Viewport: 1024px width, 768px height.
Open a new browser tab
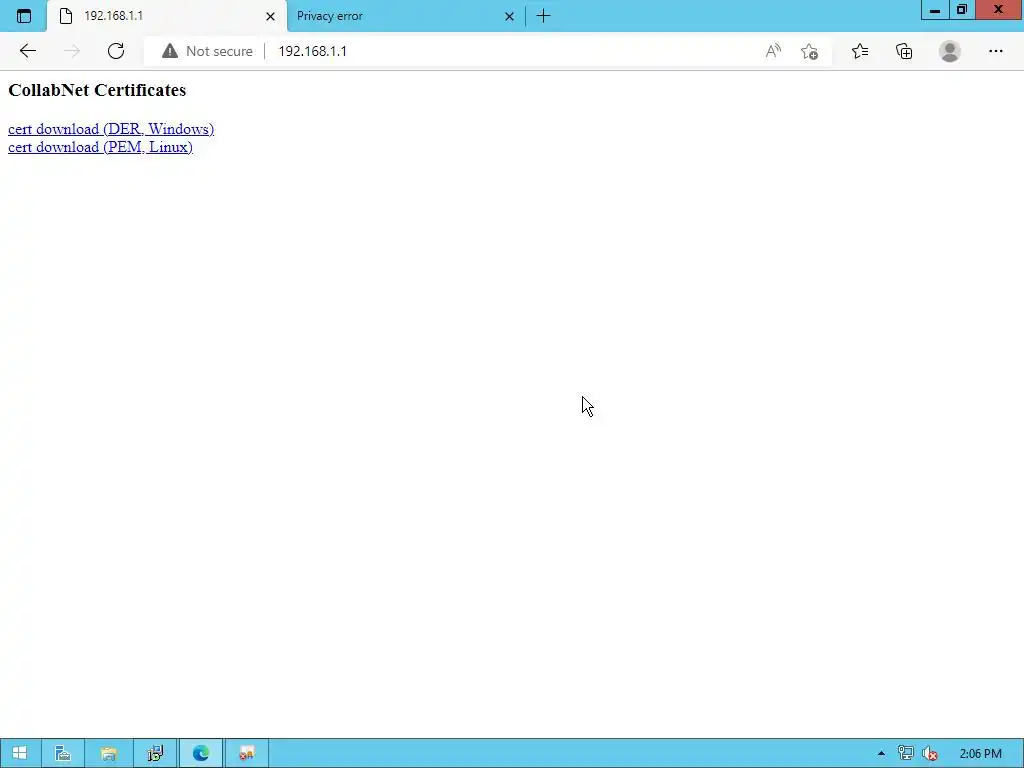[x=543, y=16]
